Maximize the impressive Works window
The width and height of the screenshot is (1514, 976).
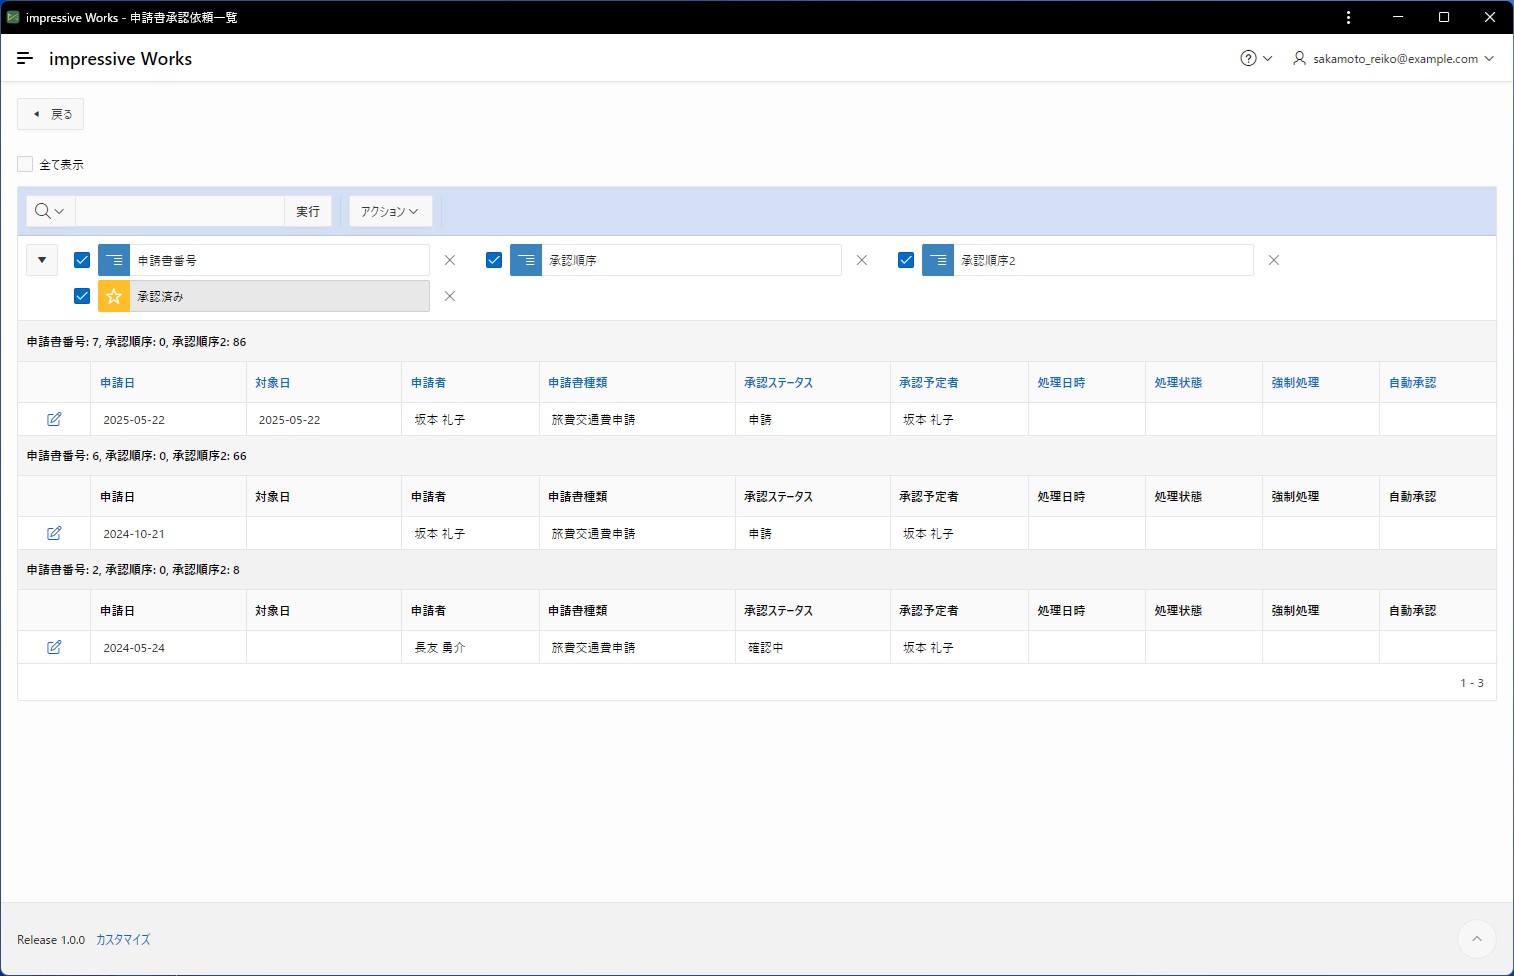1444,17
